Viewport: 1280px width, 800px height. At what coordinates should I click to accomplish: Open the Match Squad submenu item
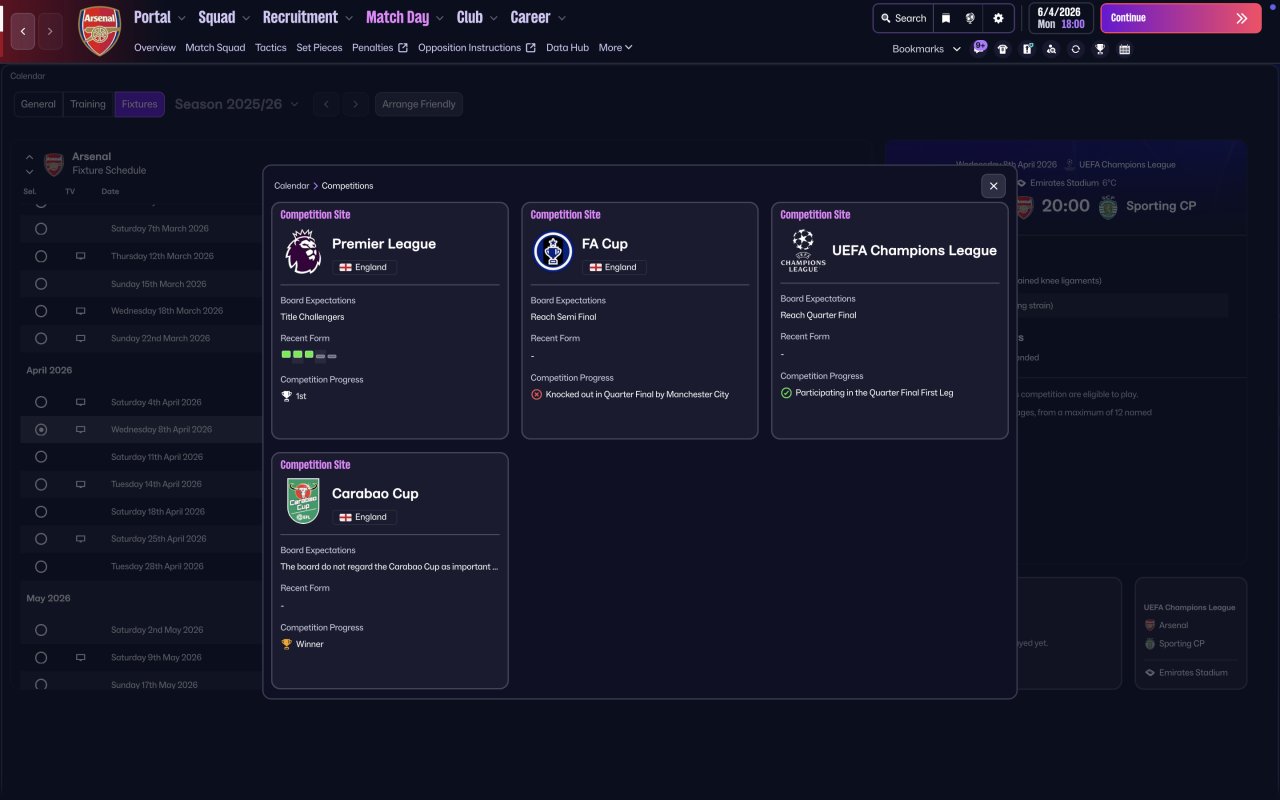pos(215,47)
